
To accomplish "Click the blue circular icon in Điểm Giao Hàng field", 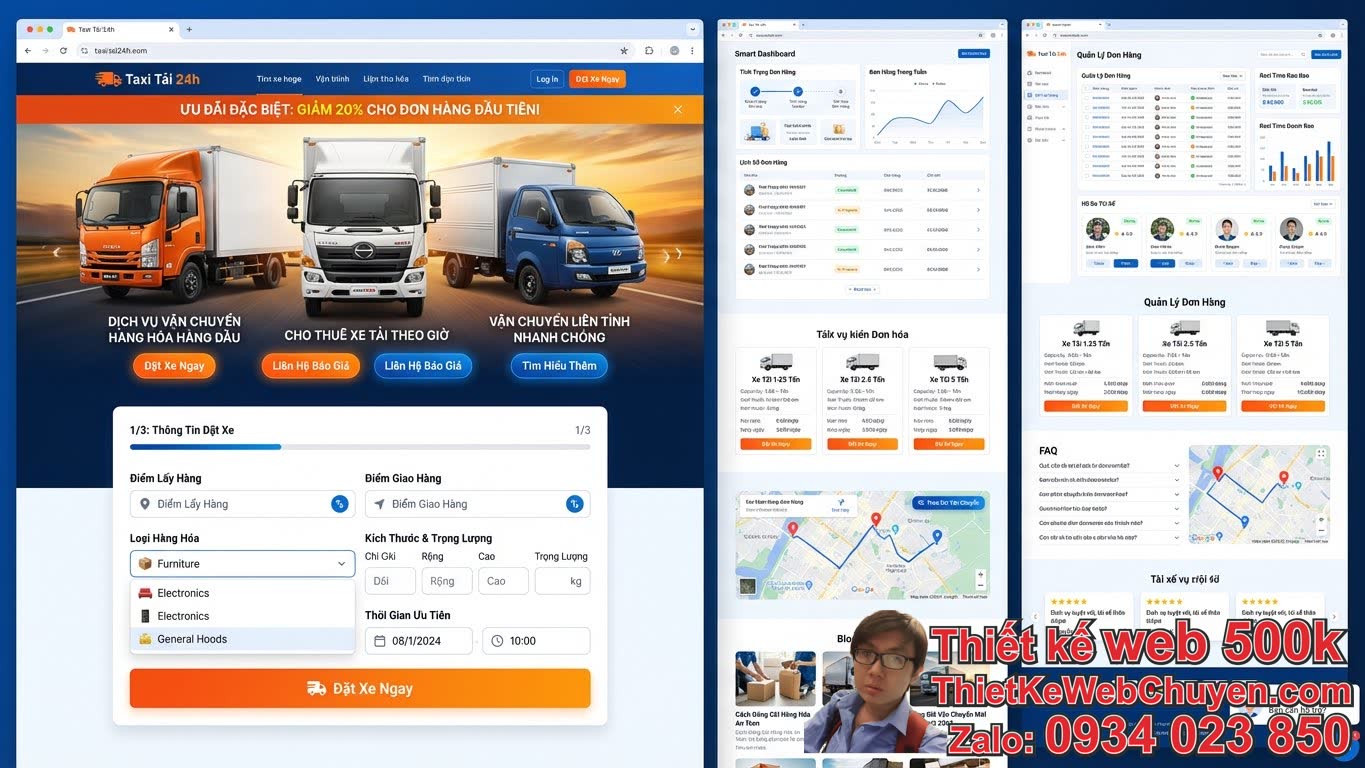I will coord(574,503).
